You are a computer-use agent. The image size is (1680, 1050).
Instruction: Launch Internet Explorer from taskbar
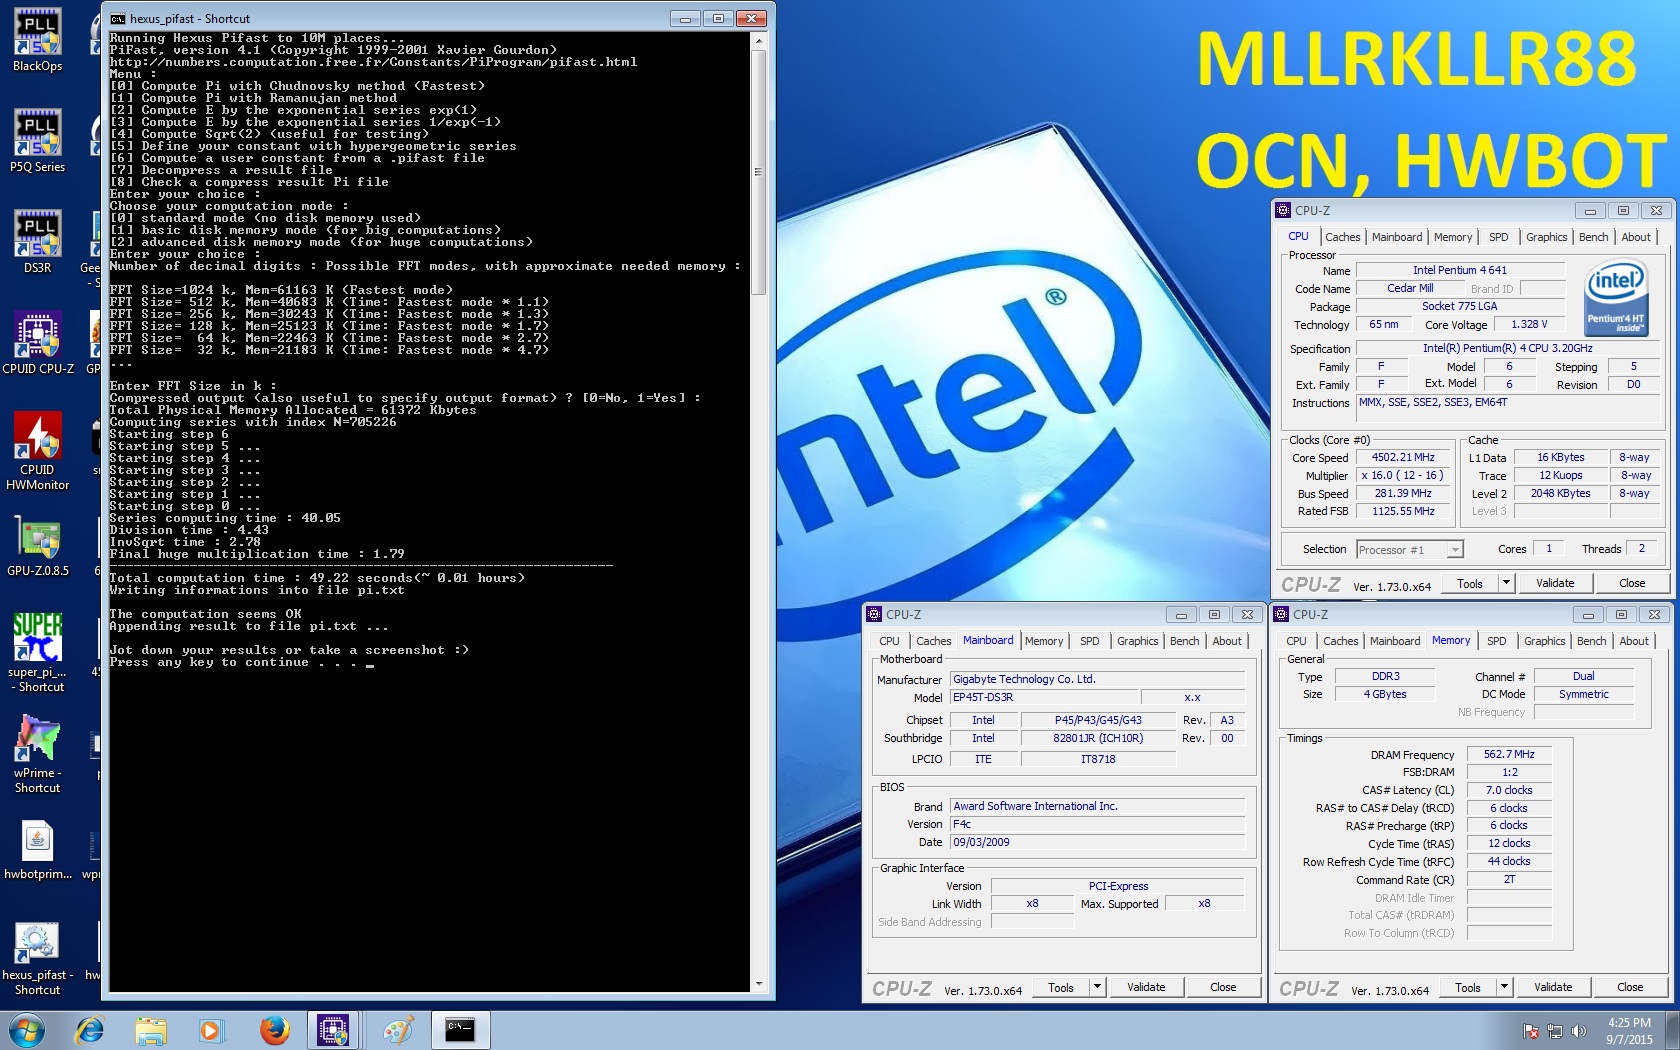click(x=90, y=1030)
